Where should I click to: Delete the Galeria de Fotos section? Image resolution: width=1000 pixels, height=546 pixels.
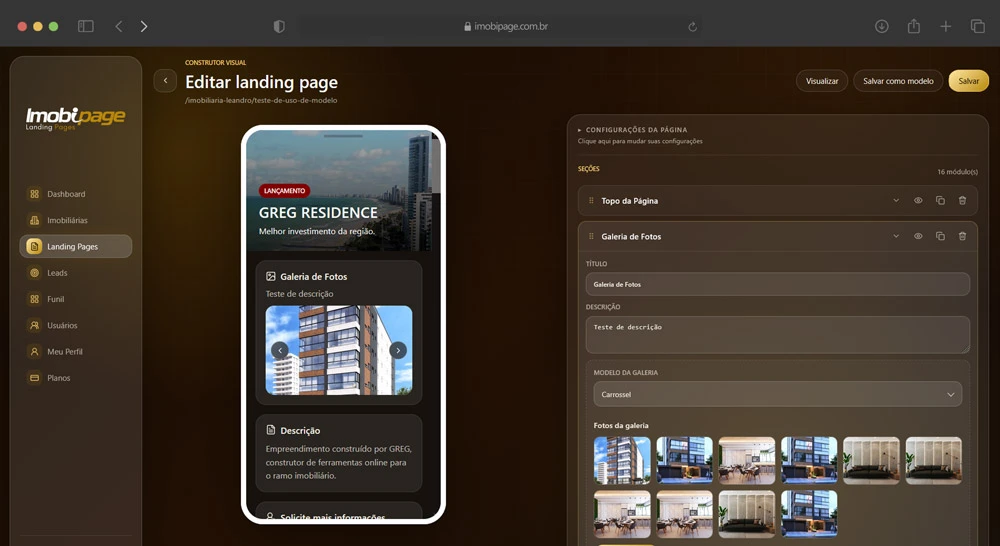click(x=962, y=236)
